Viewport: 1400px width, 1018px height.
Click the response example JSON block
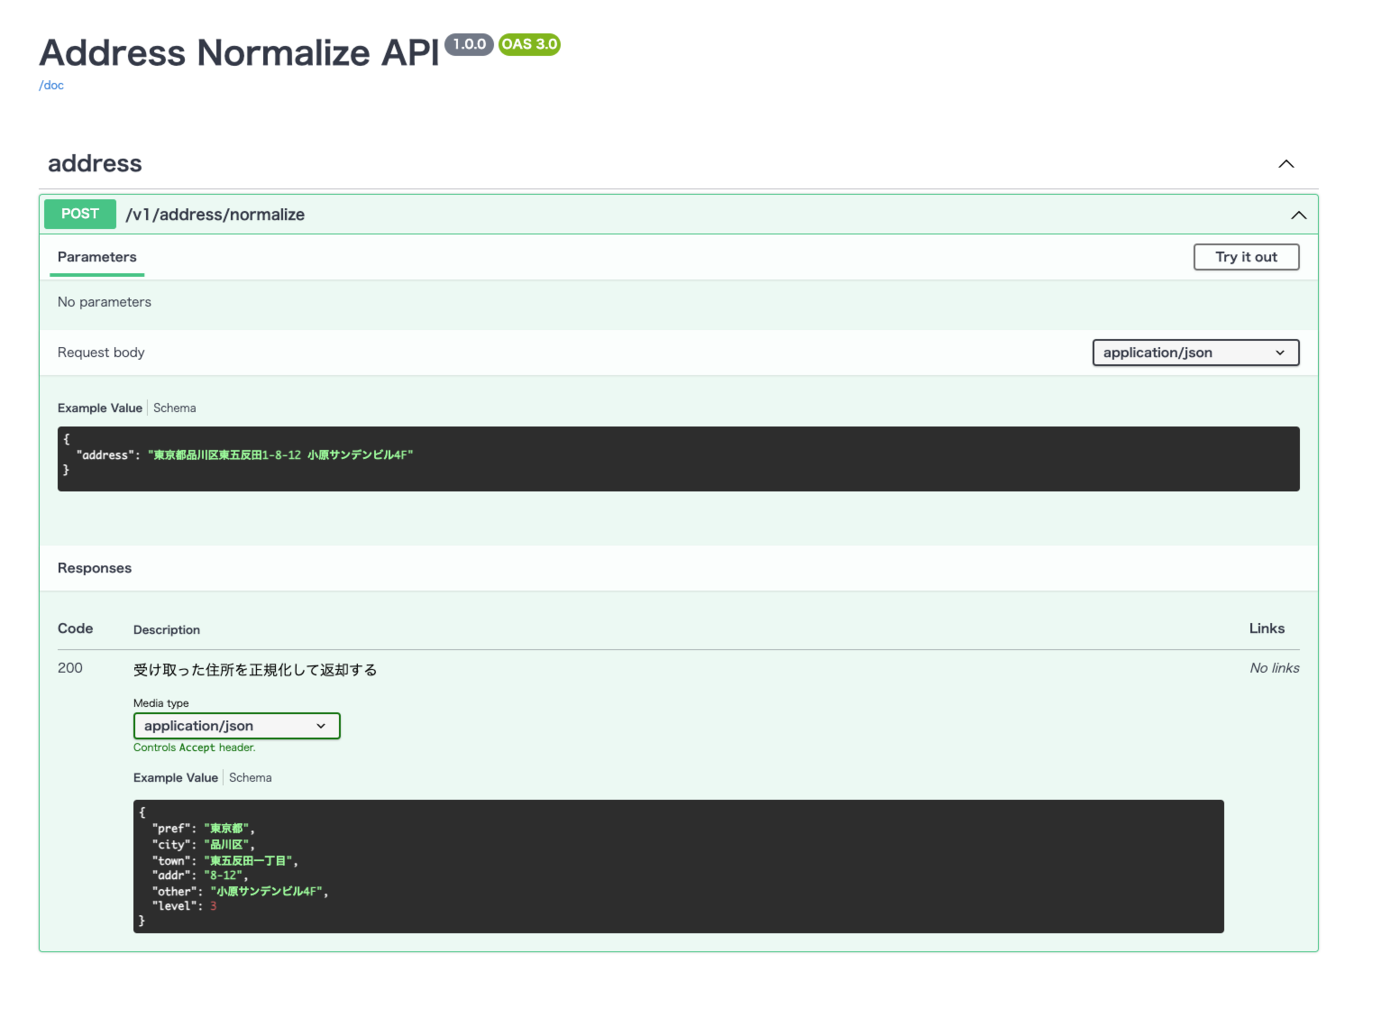[678, 866]
